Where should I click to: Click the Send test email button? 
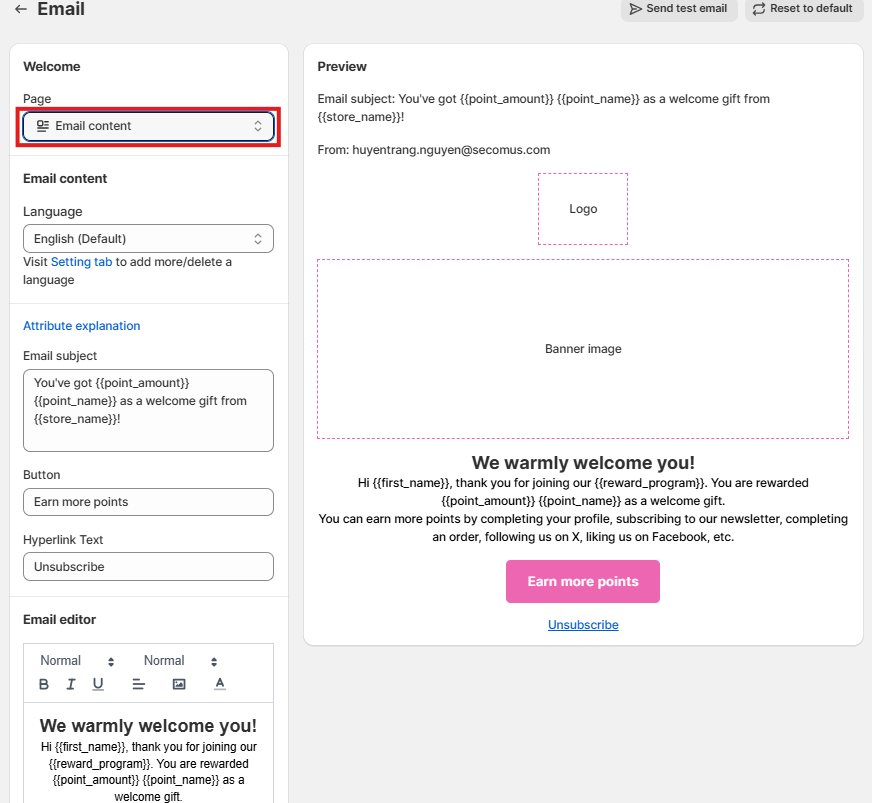(x=679, y=9)
